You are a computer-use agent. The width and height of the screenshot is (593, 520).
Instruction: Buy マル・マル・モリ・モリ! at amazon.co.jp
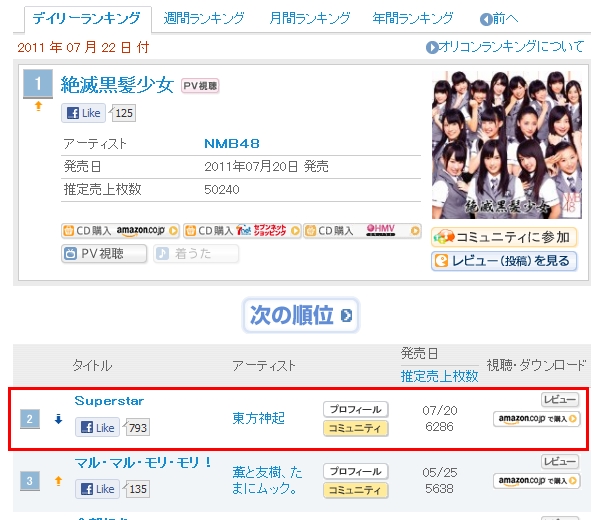536,481
